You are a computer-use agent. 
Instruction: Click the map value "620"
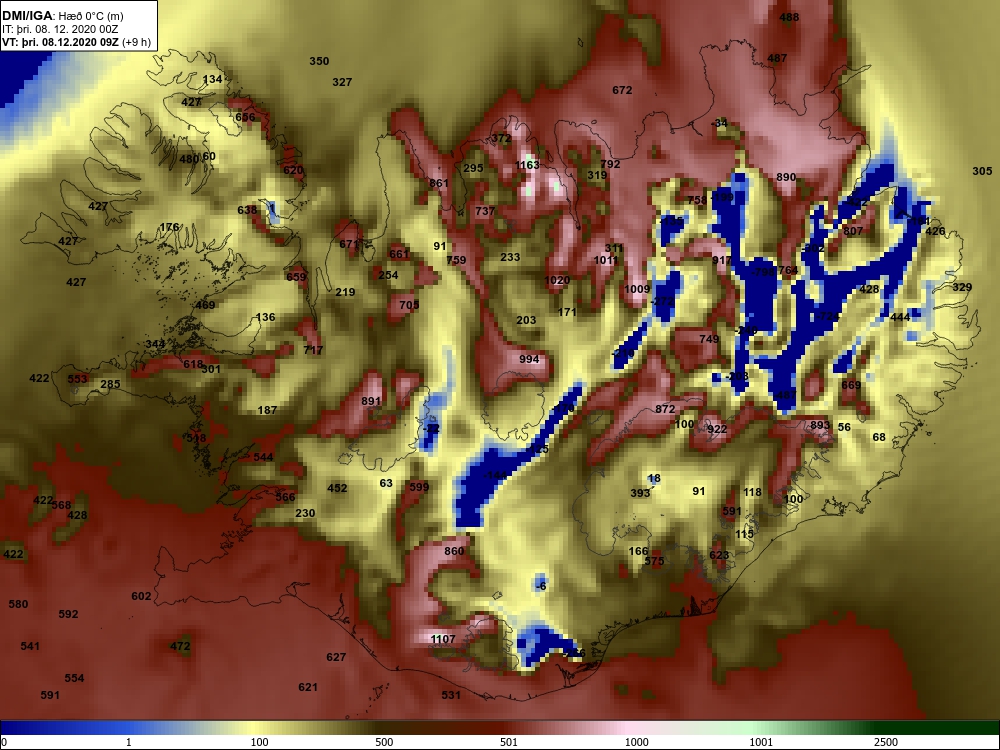[293, 170]
